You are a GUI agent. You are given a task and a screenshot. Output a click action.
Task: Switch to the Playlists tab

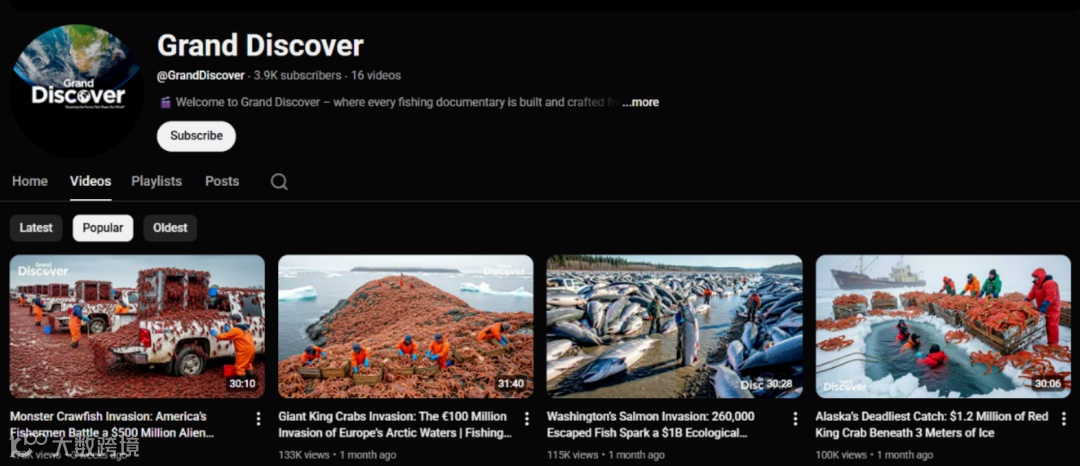[156, 182]
